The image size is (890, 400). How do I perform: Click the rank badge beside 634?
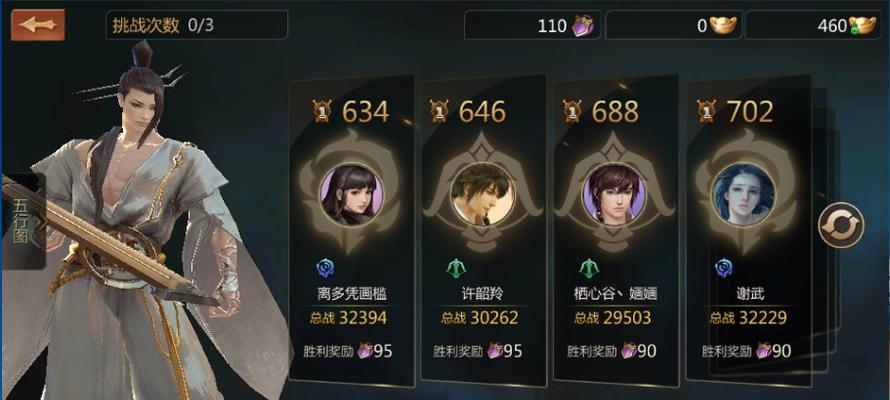coord(322,112)
